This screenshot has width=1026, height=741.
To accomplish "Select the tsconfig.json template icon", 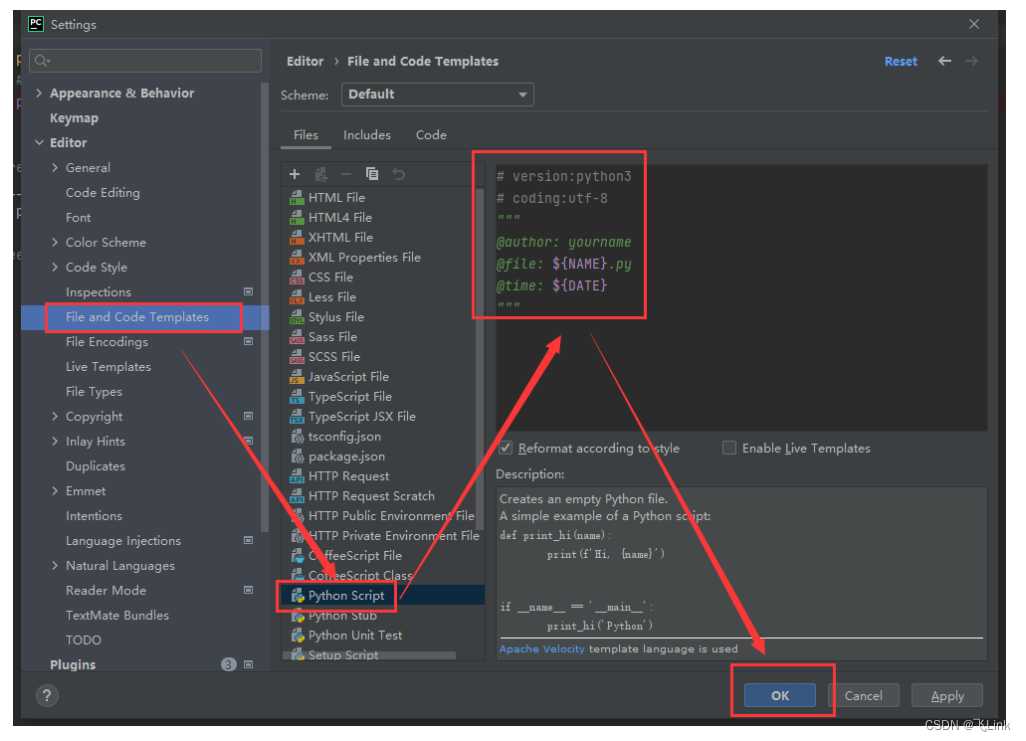I will (x=297, y=437).
